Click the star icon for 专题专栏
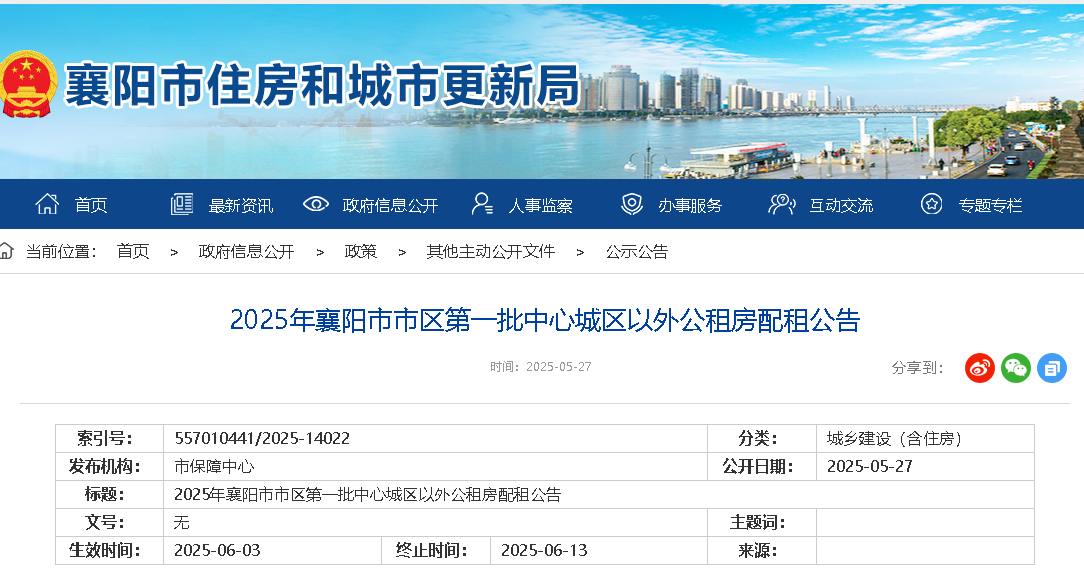This screenshot has width=1084, height=582. click(932, 205)
